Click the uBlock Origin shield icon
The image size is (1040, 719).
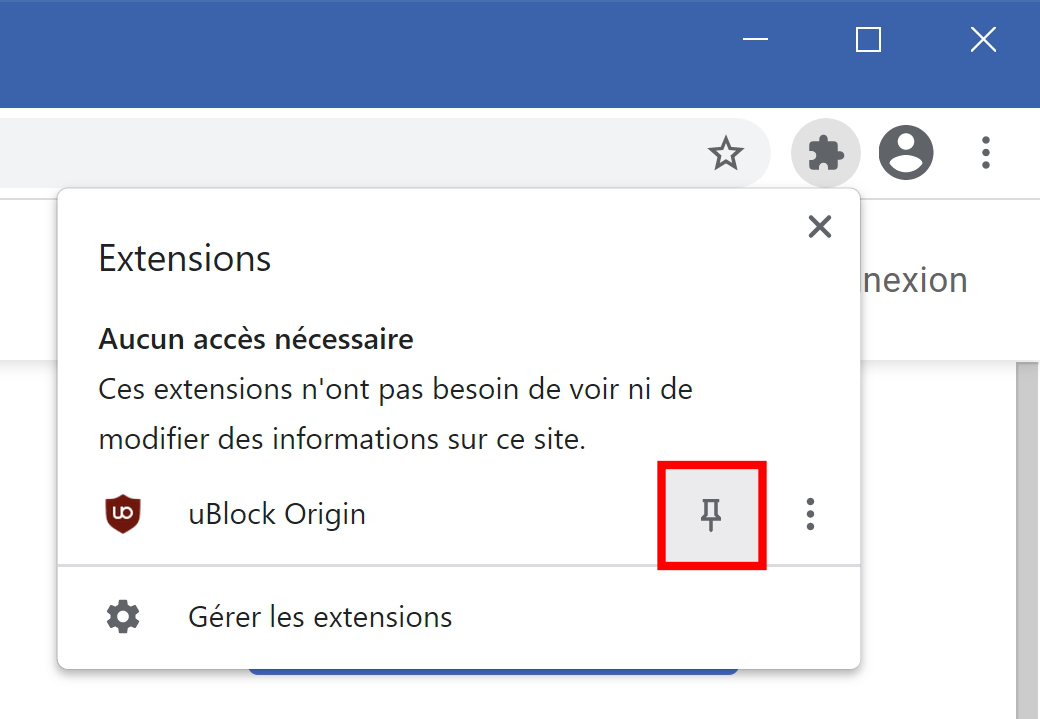pyautogui.click(x=123, y=514)
